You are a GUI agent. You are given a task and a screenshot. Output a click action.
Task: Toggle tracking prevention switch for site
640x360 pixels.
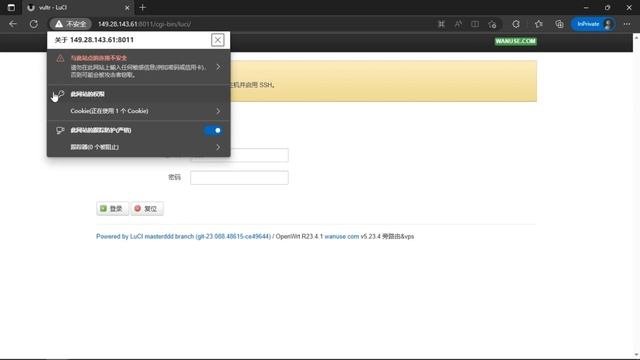[213, 131]
